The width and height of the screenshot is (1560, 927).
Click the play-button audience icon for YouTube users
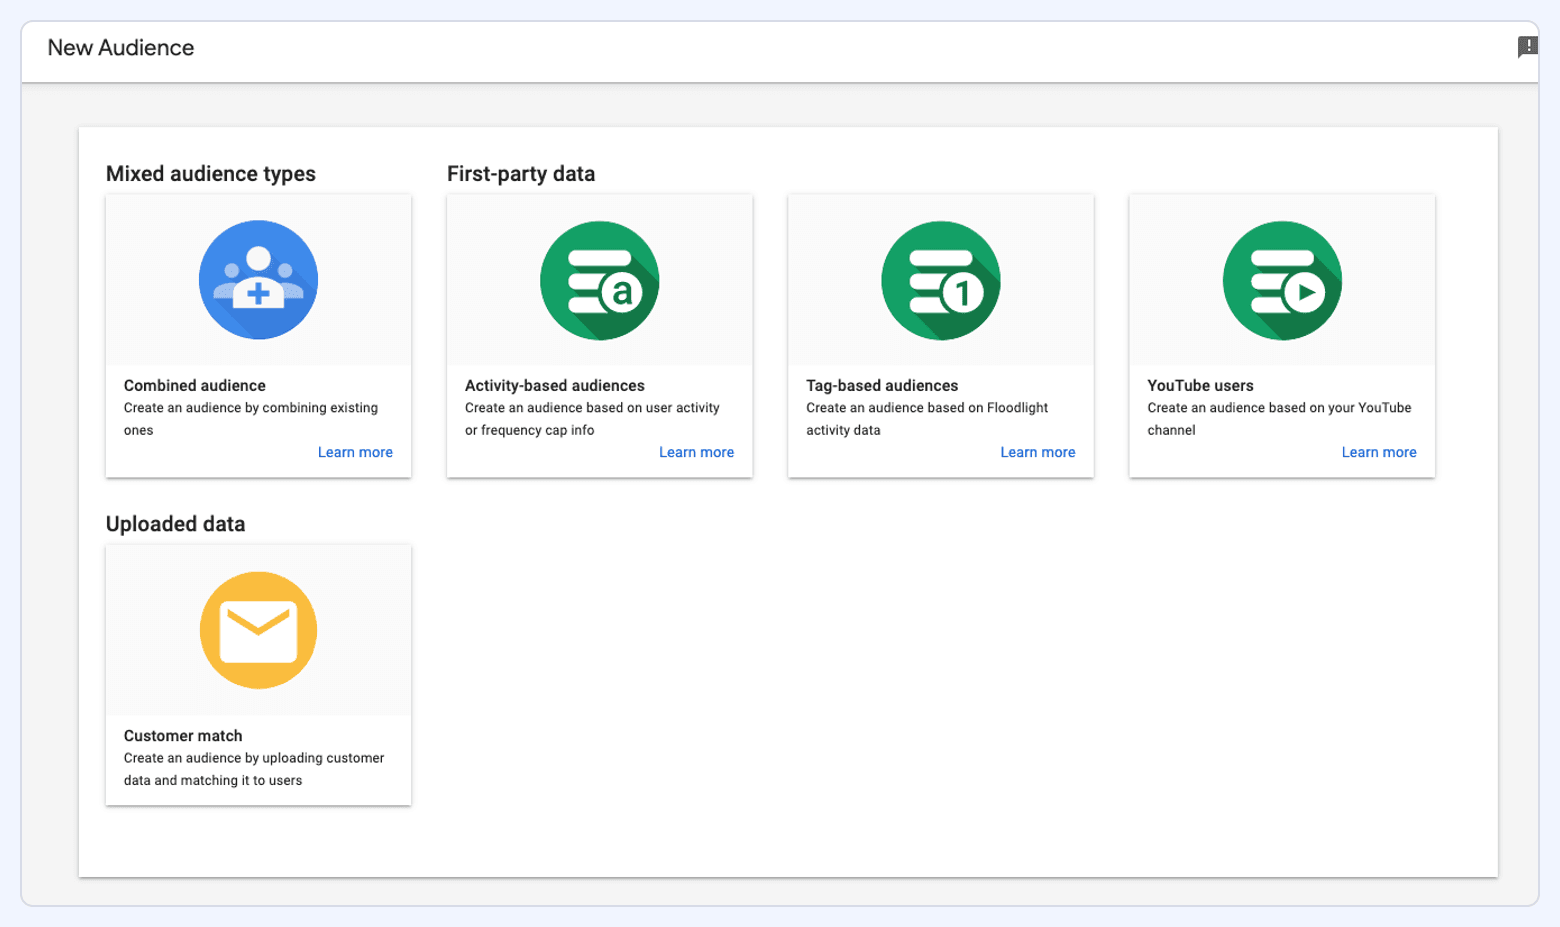coord(1282,280)
